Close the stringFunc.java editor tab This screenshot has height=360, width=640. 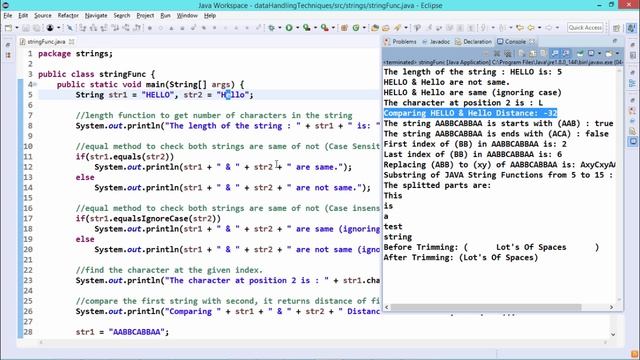(x=72, y=42)
